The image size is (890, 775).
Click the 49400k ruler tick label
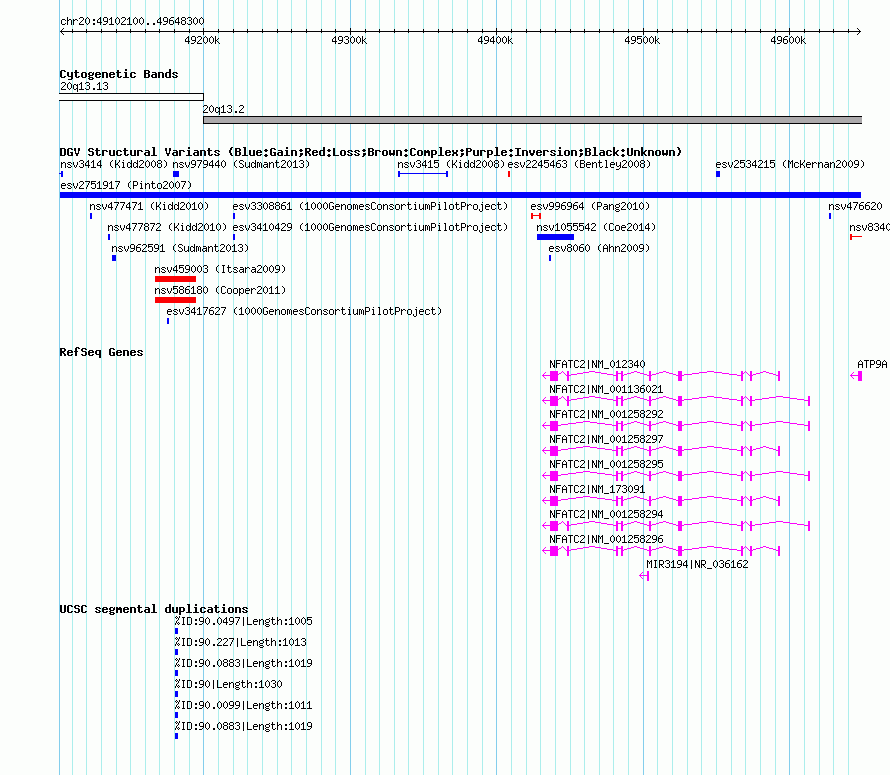(496, 40)
